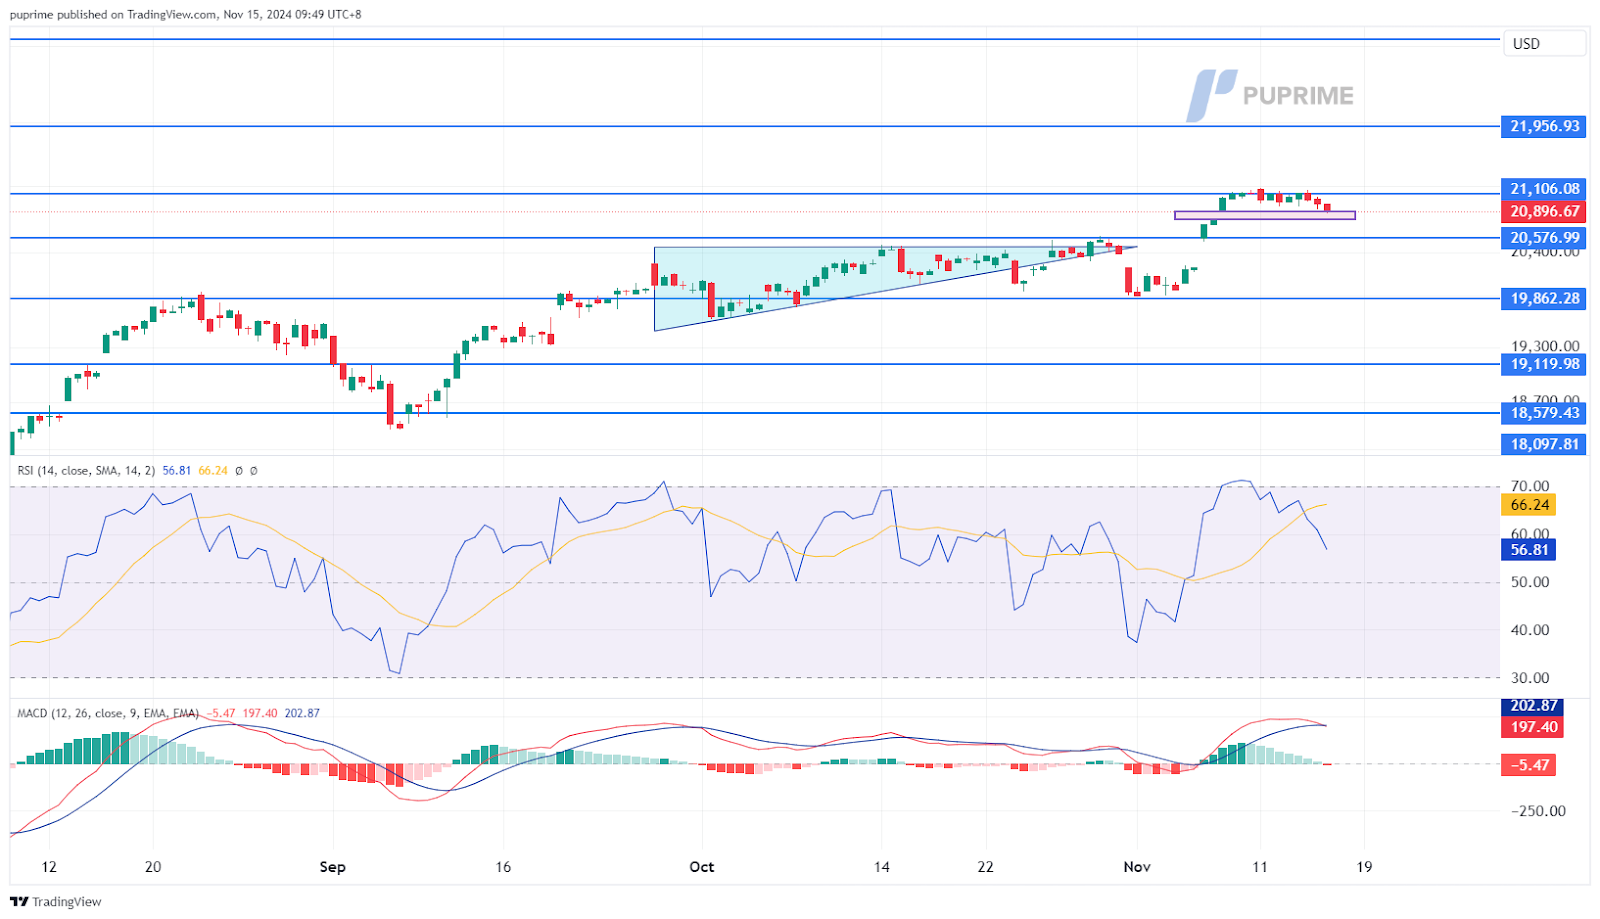Click the 19 date label on time axis
The width and height of the screenshot is (1600, 919).
1365,867
